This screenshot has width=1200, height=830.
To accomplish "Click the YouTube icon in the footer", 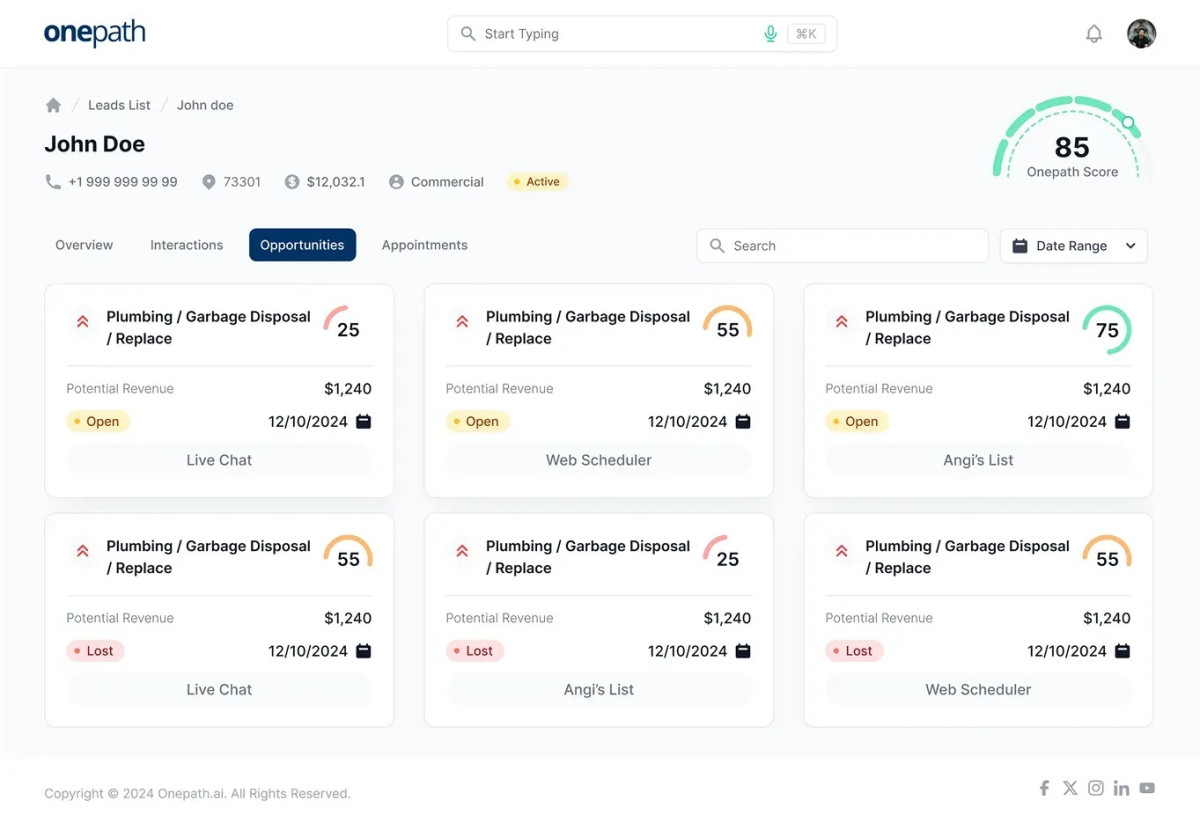I will 1147,788.
